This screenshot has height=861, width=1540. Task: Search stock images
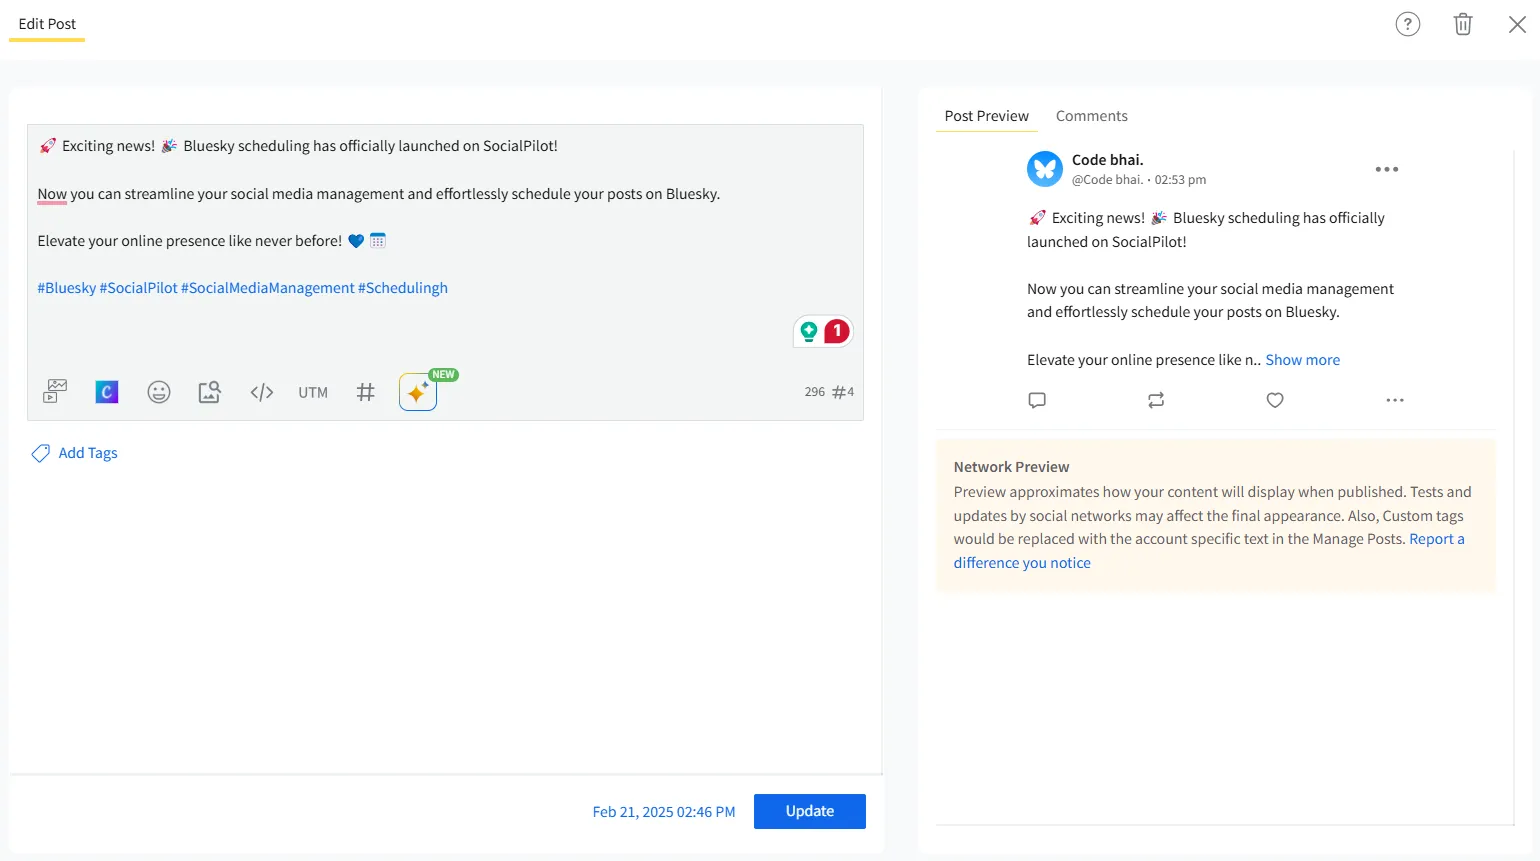[x=209, y=391]
